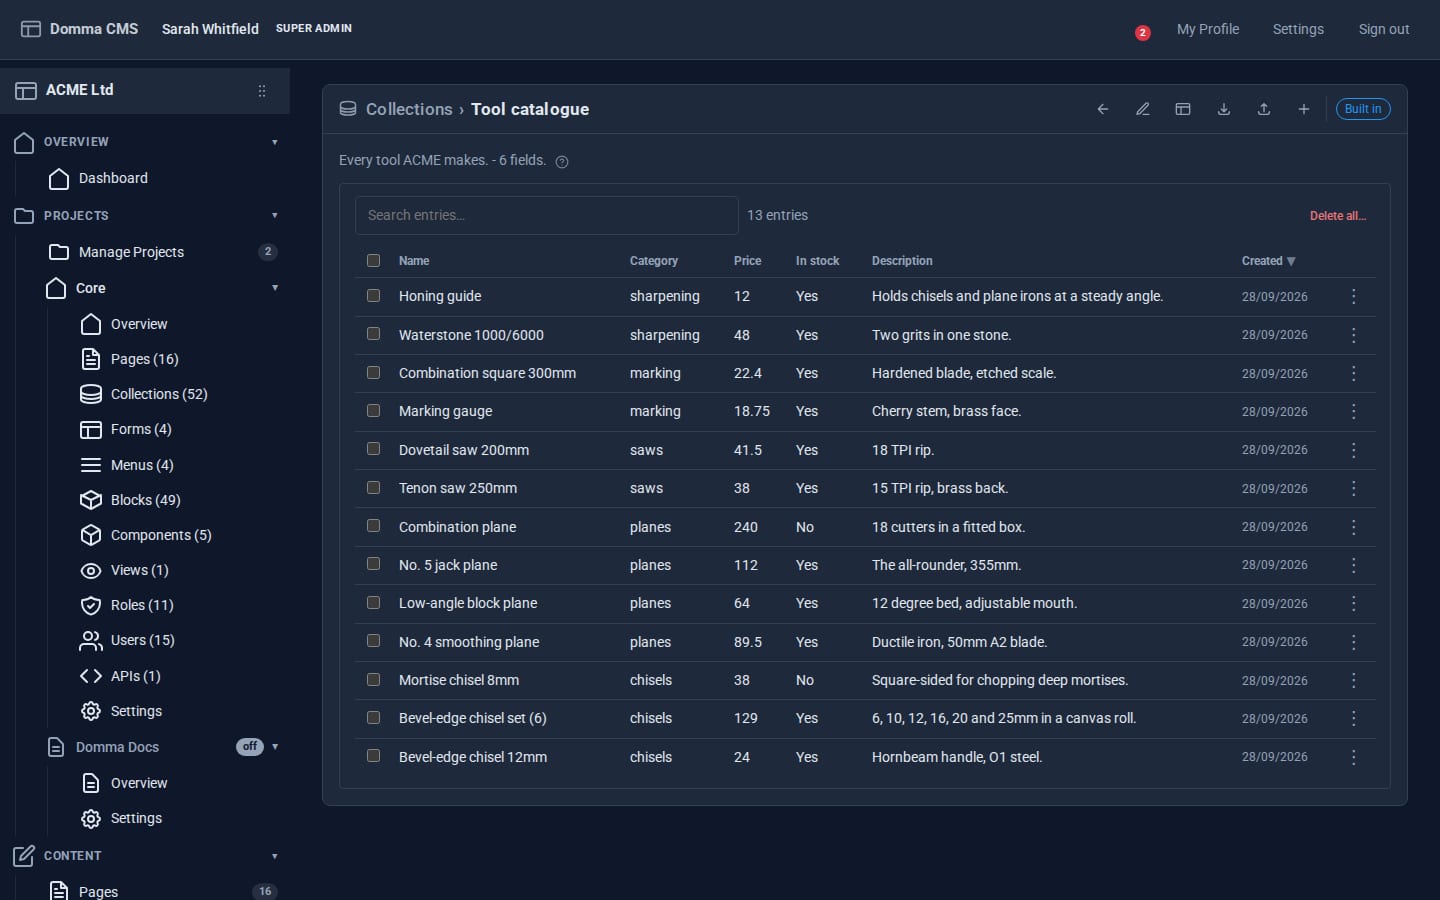Open row menu for Bevel-edge chisel 12mm
This screenshot has height=900, width=1440.
coord(1354,757)
